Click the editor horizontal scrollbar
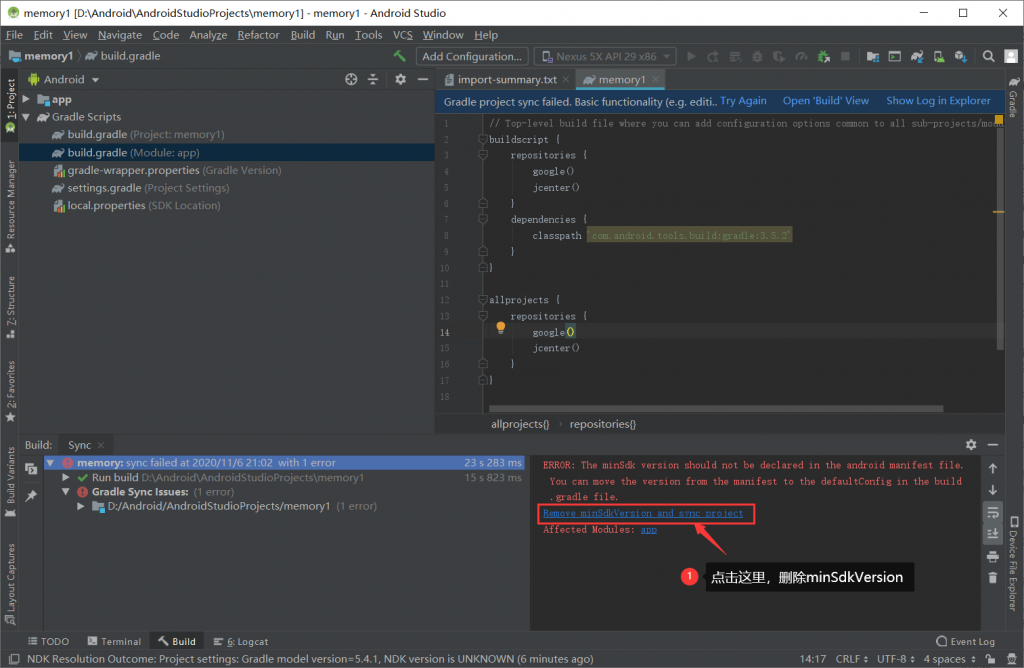 716,409
